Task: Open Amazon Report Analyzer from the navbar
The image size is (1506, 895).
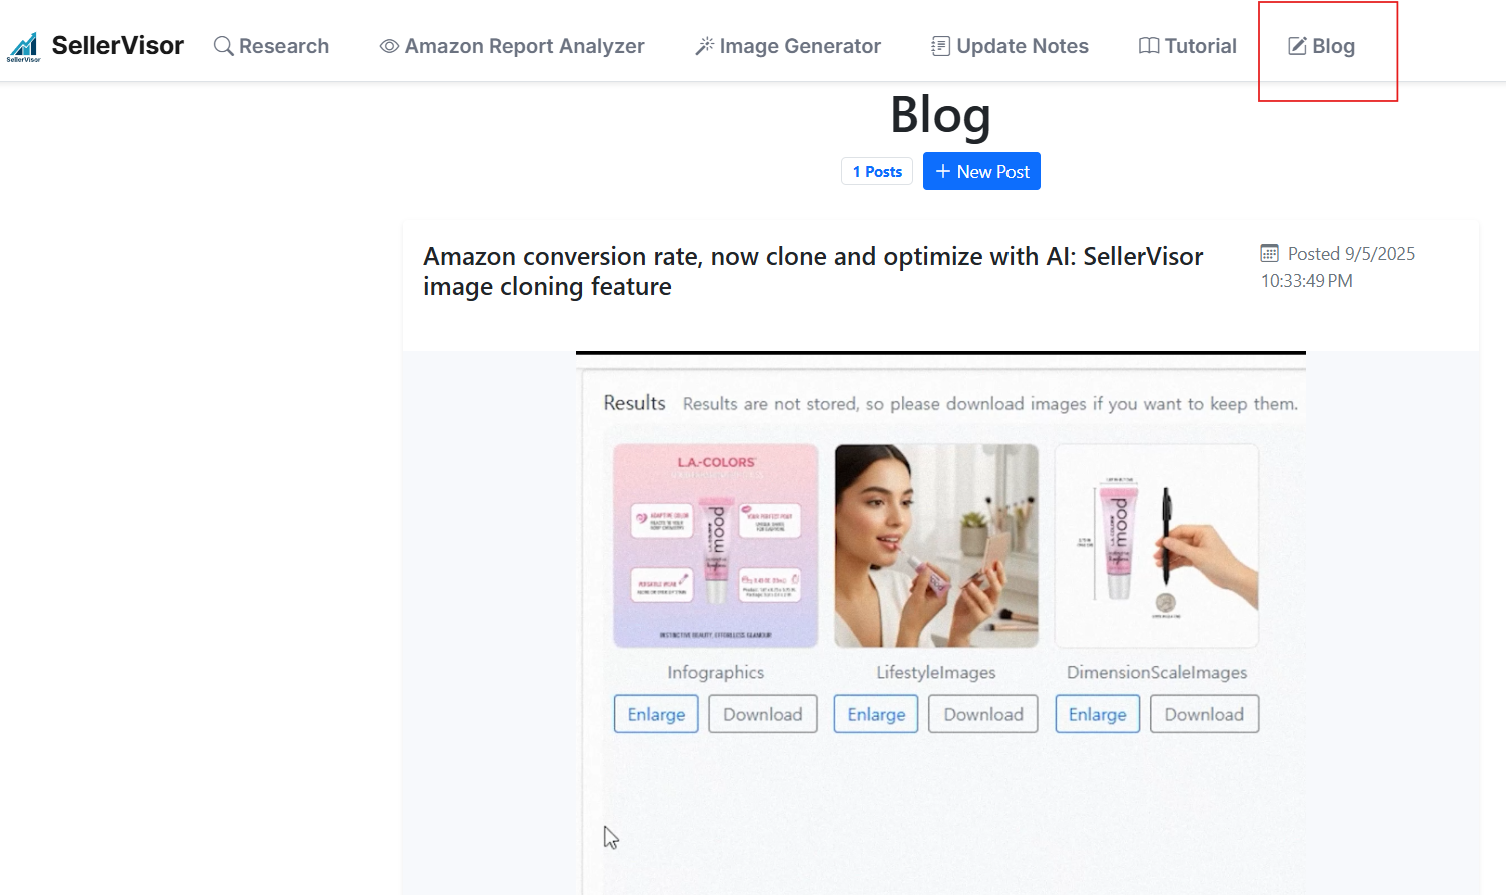Action: coord(512,46)
